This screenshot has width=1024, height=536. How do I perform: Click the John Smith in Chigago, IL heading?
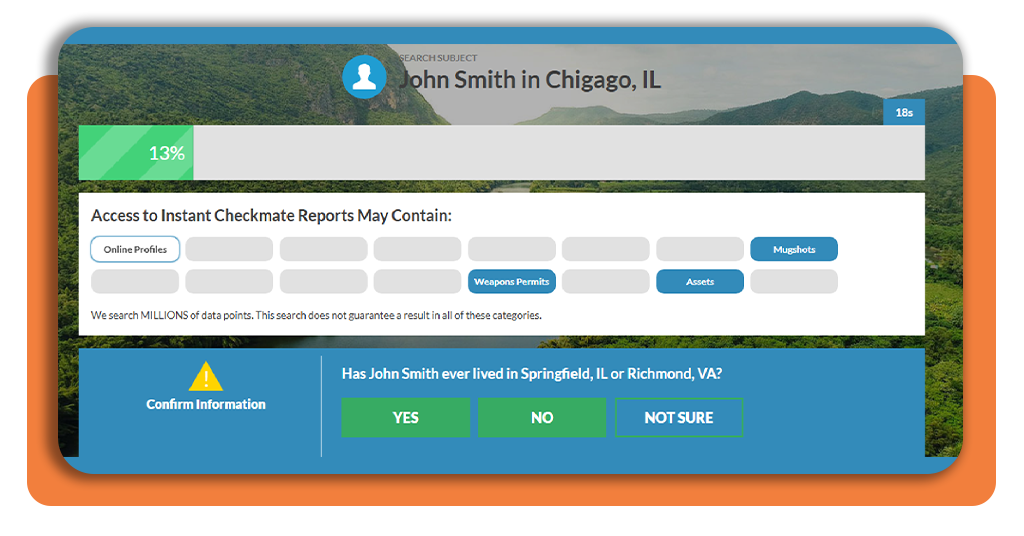coord(530,80)
